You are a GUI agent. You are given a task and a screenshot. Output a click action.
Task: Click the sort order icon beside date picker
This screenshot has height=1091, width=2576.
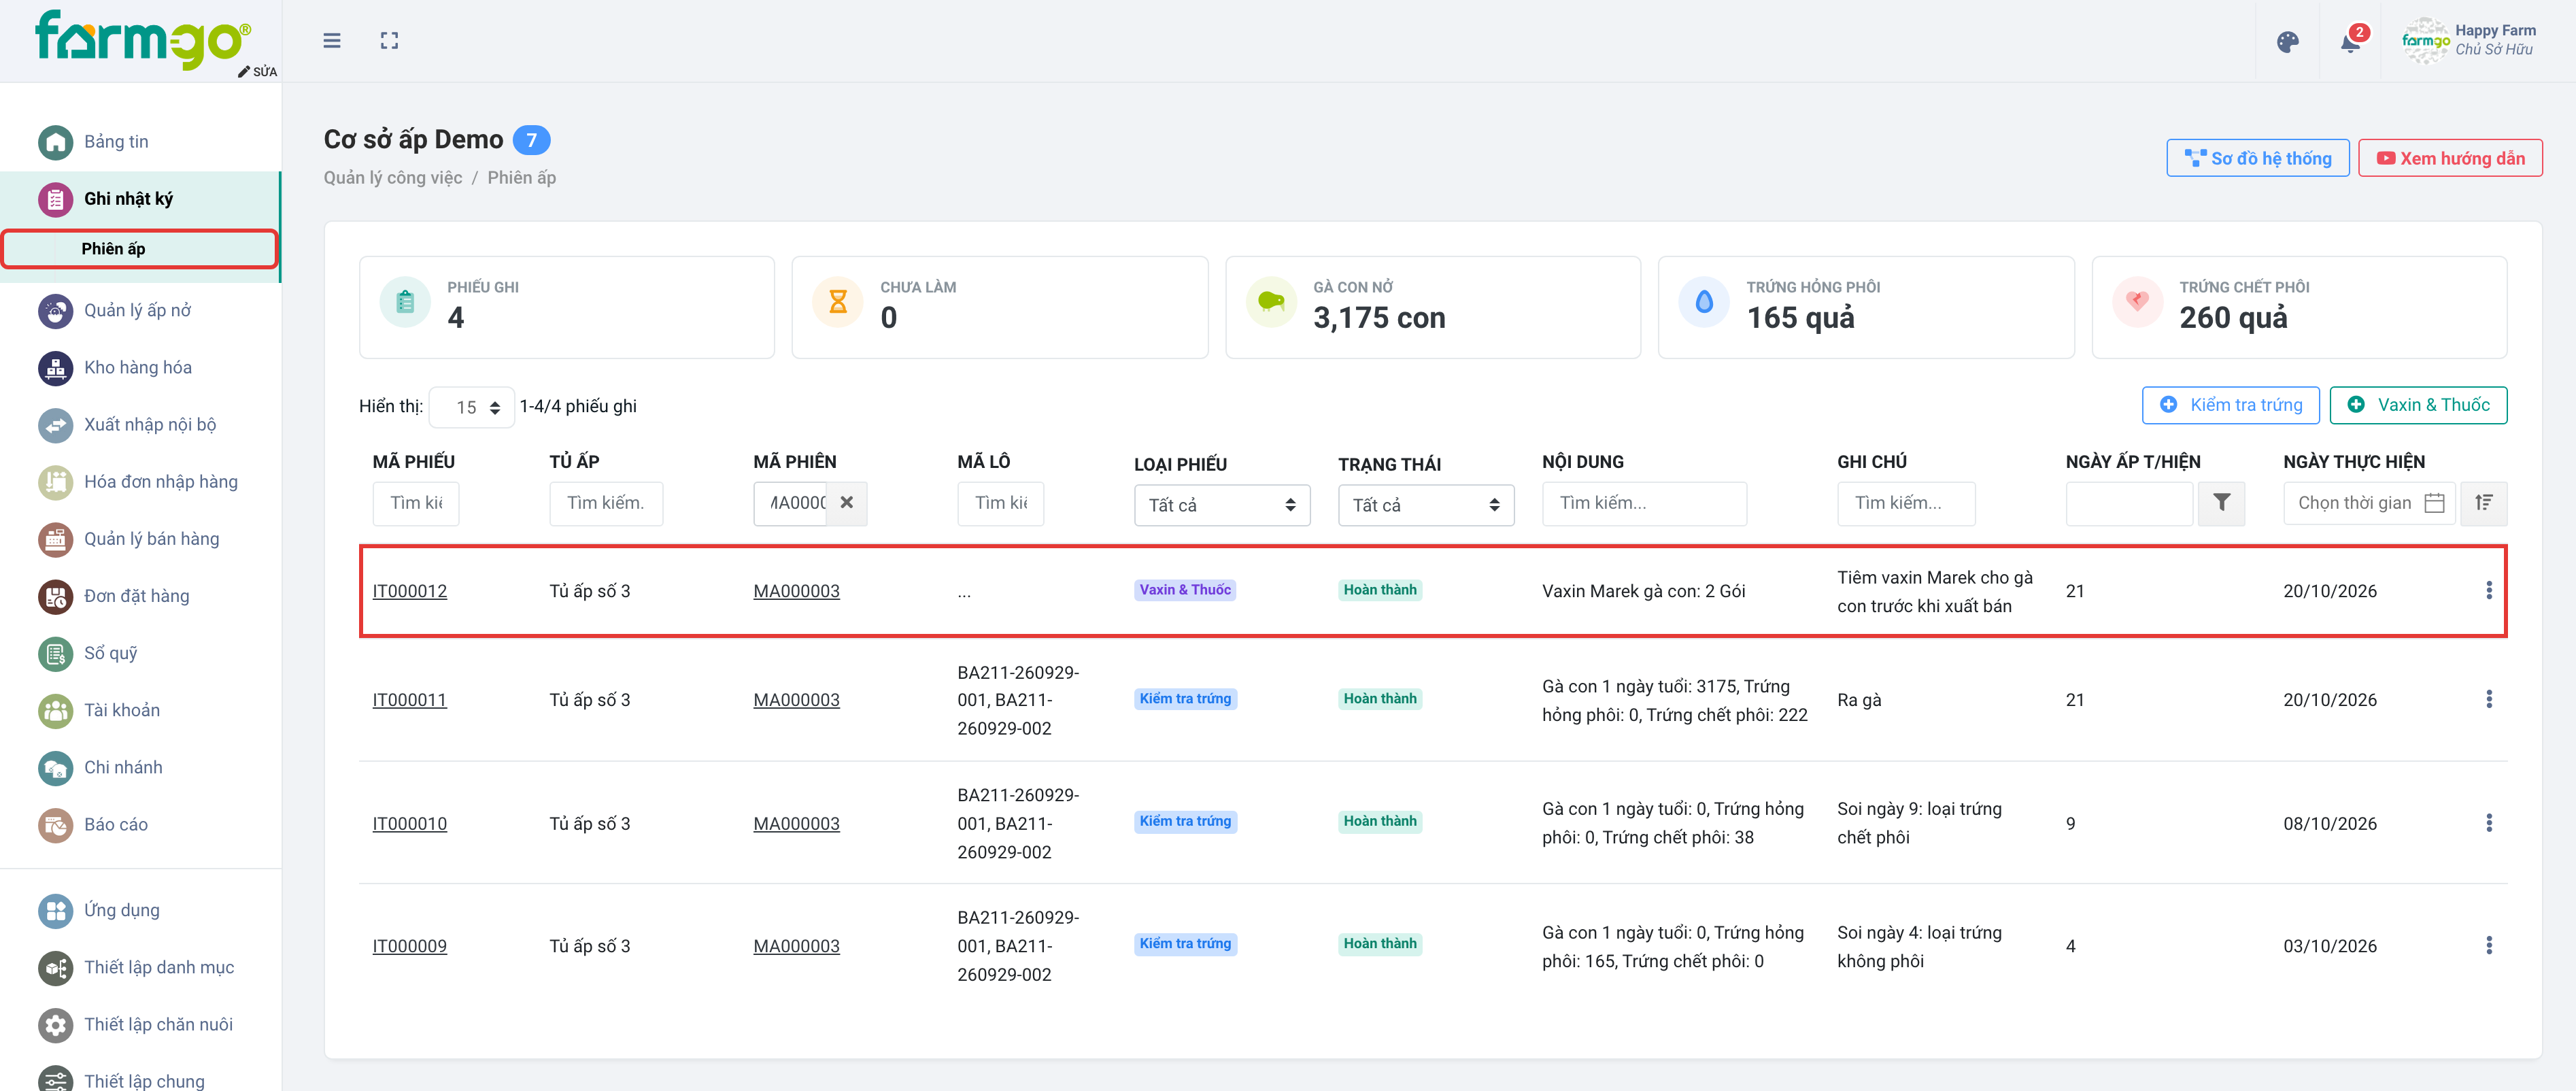[x=2483, y=503]
